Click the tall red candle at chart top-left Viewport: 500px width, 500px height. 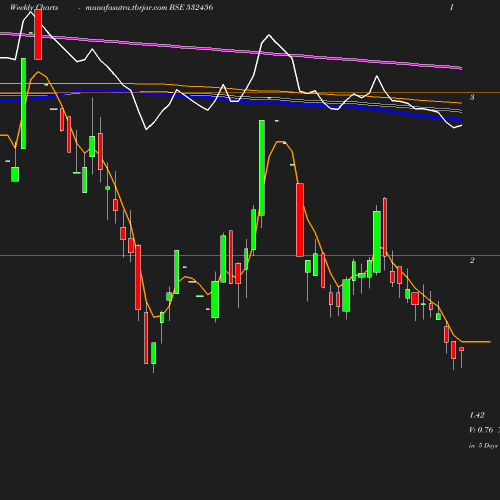(x=38, y=35)
